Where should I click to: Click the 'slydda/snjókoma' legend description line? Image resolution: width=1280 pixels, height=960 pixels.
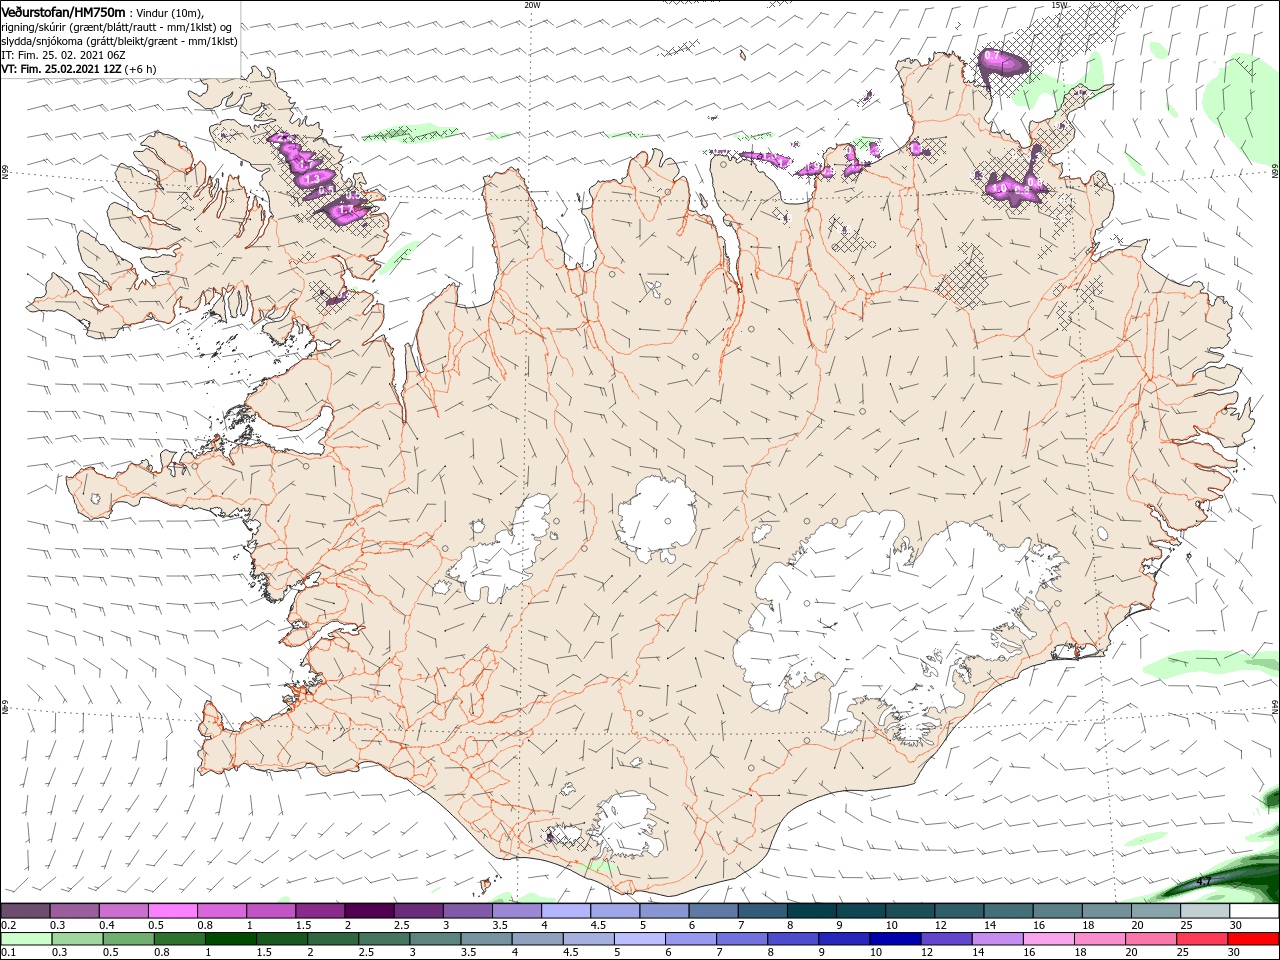[119, 41]
